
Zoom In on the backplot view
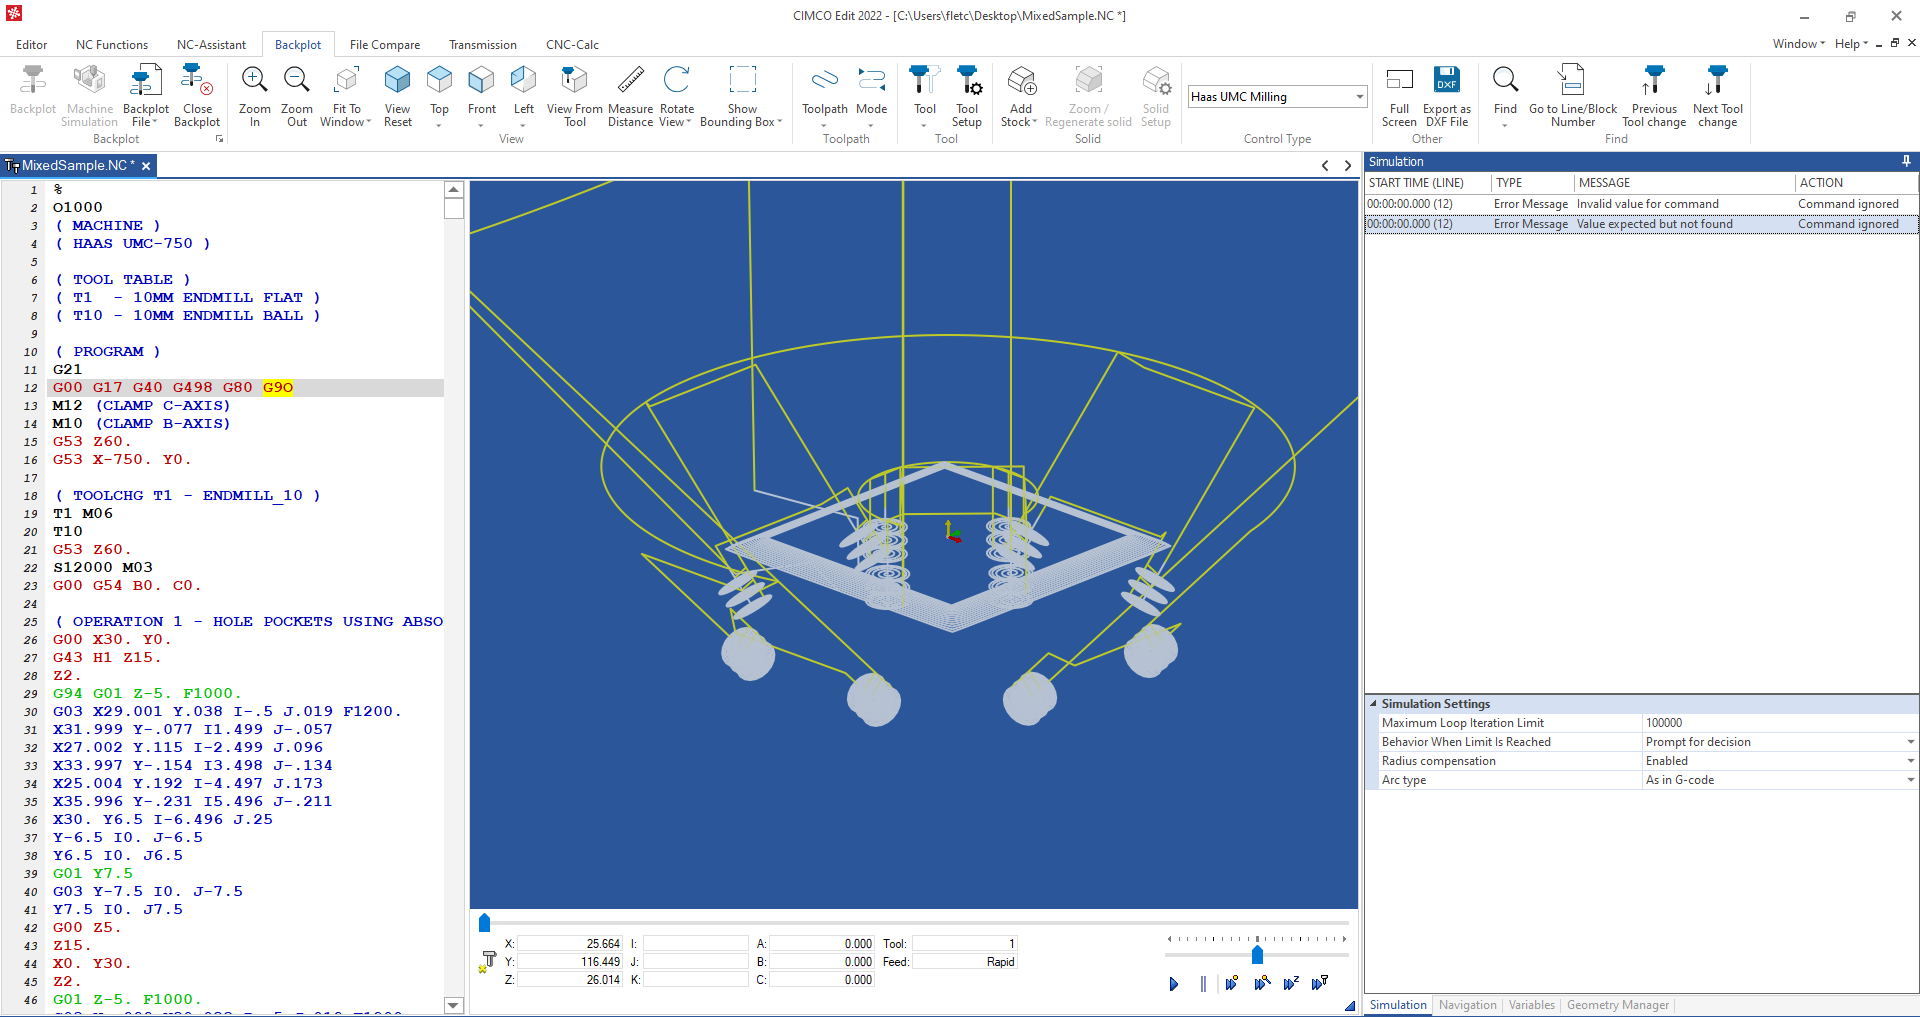254,96
